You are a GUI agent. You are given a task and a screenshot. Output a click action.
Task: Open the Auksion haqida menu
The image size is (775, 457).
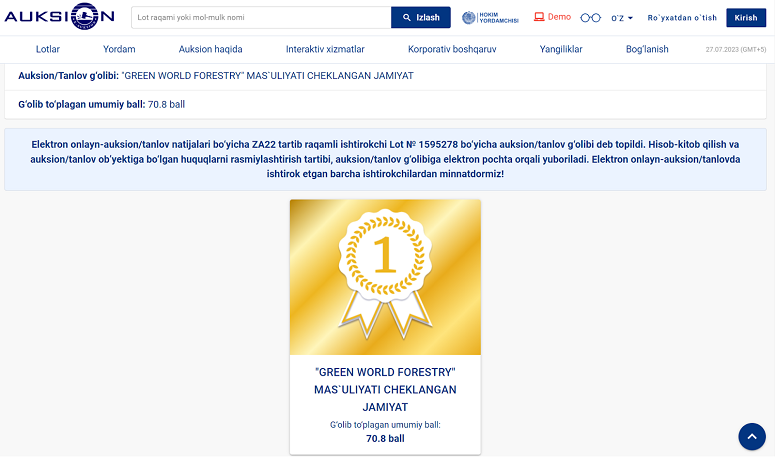(211, 49)
